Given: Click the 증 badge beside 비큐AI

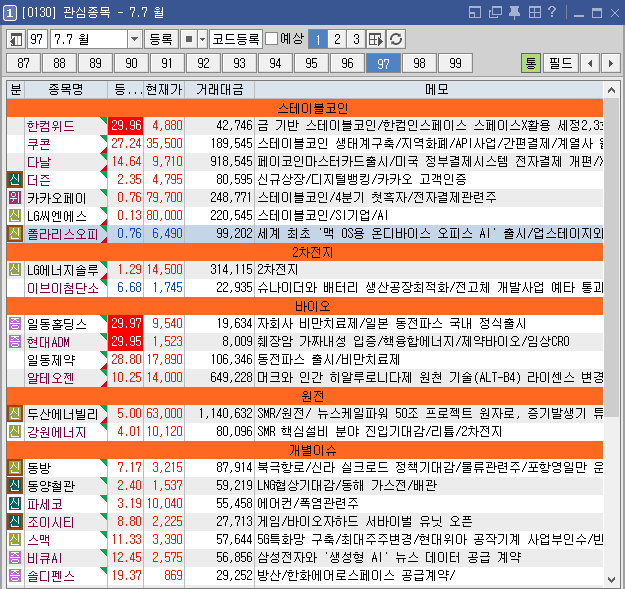Looking at the screenshot, I should pos(15,558).
